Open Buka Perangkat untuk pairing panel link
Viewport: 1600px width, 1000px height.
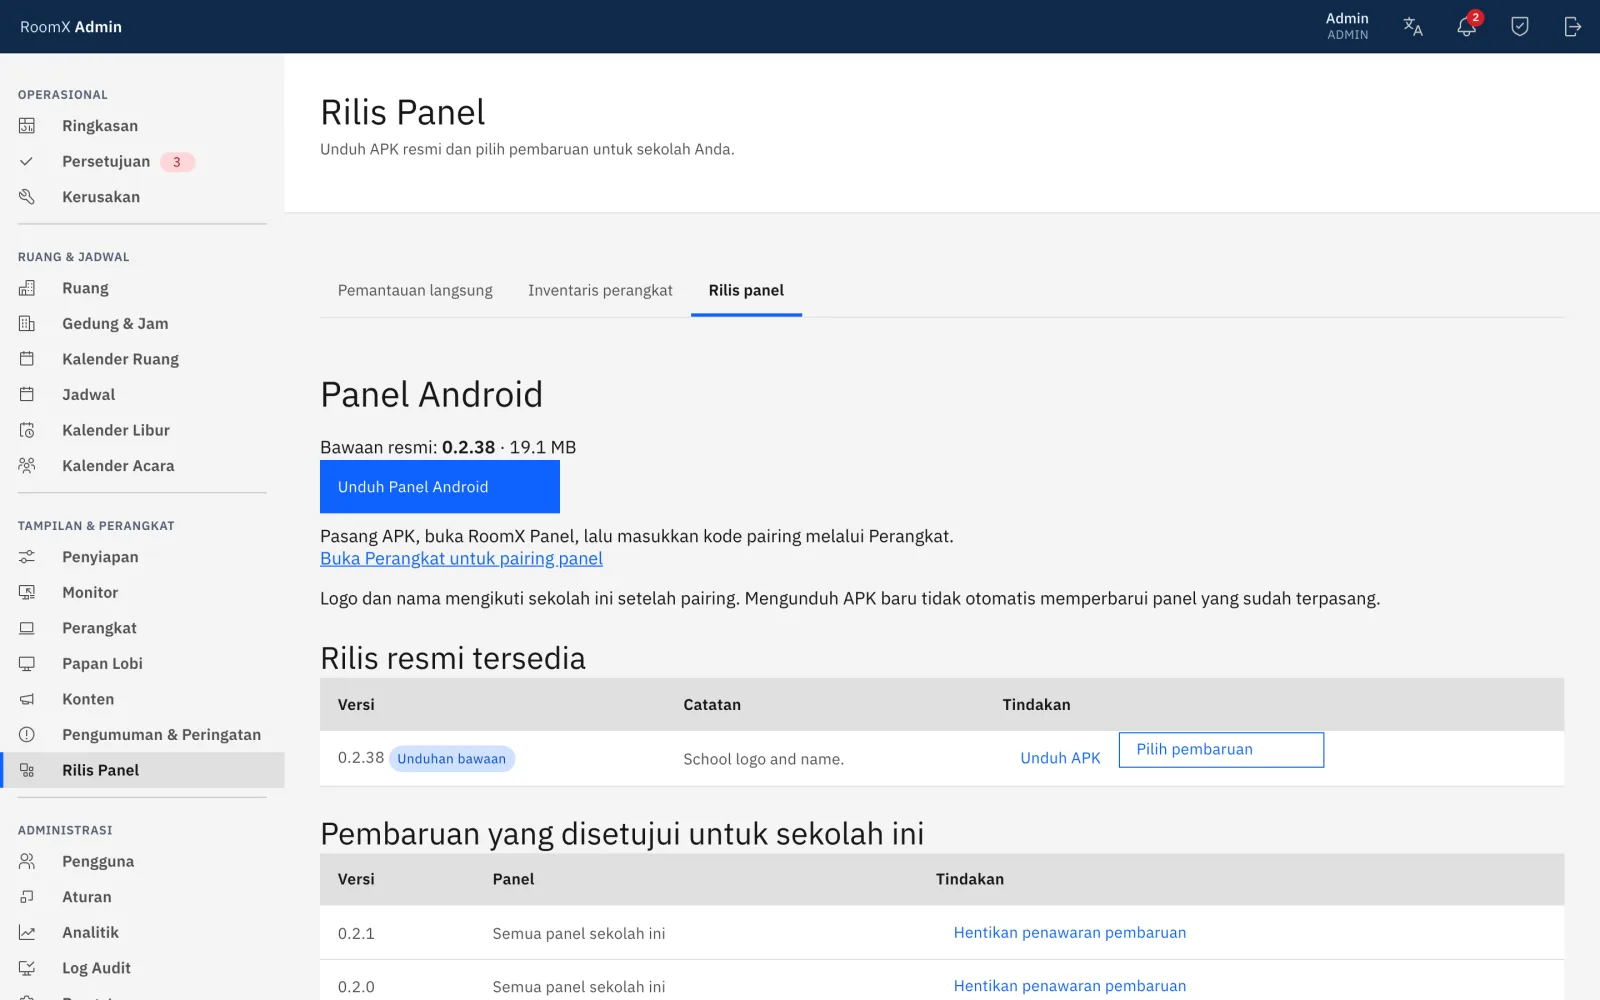461,559
